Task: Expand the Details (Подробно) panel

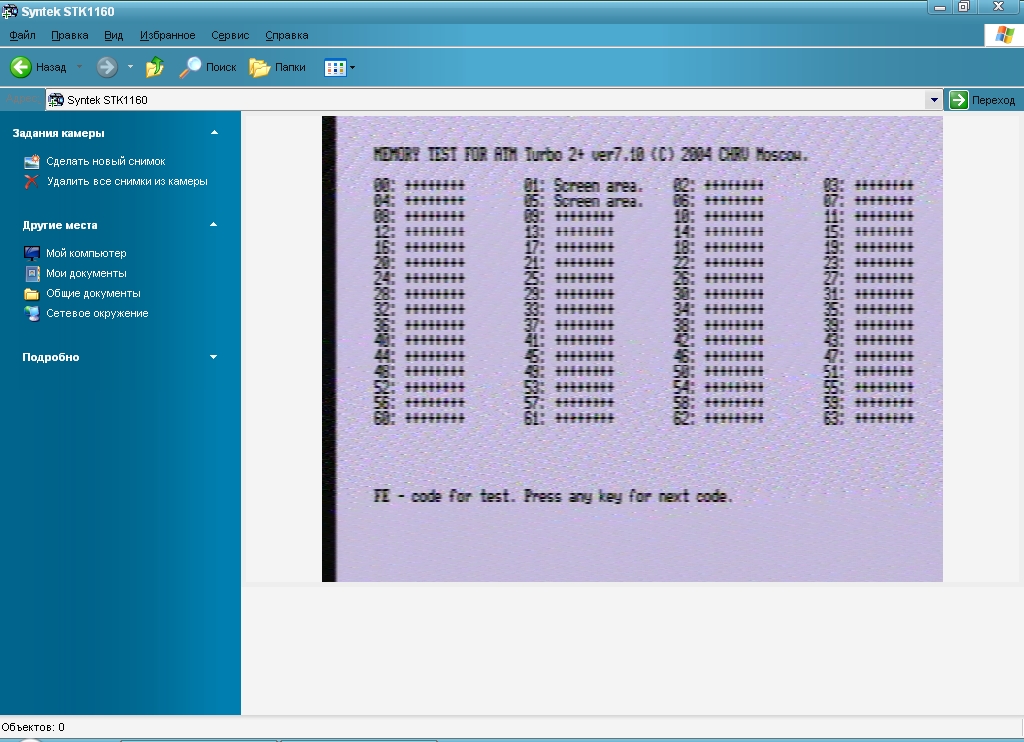Action: [x=214, y=357]
